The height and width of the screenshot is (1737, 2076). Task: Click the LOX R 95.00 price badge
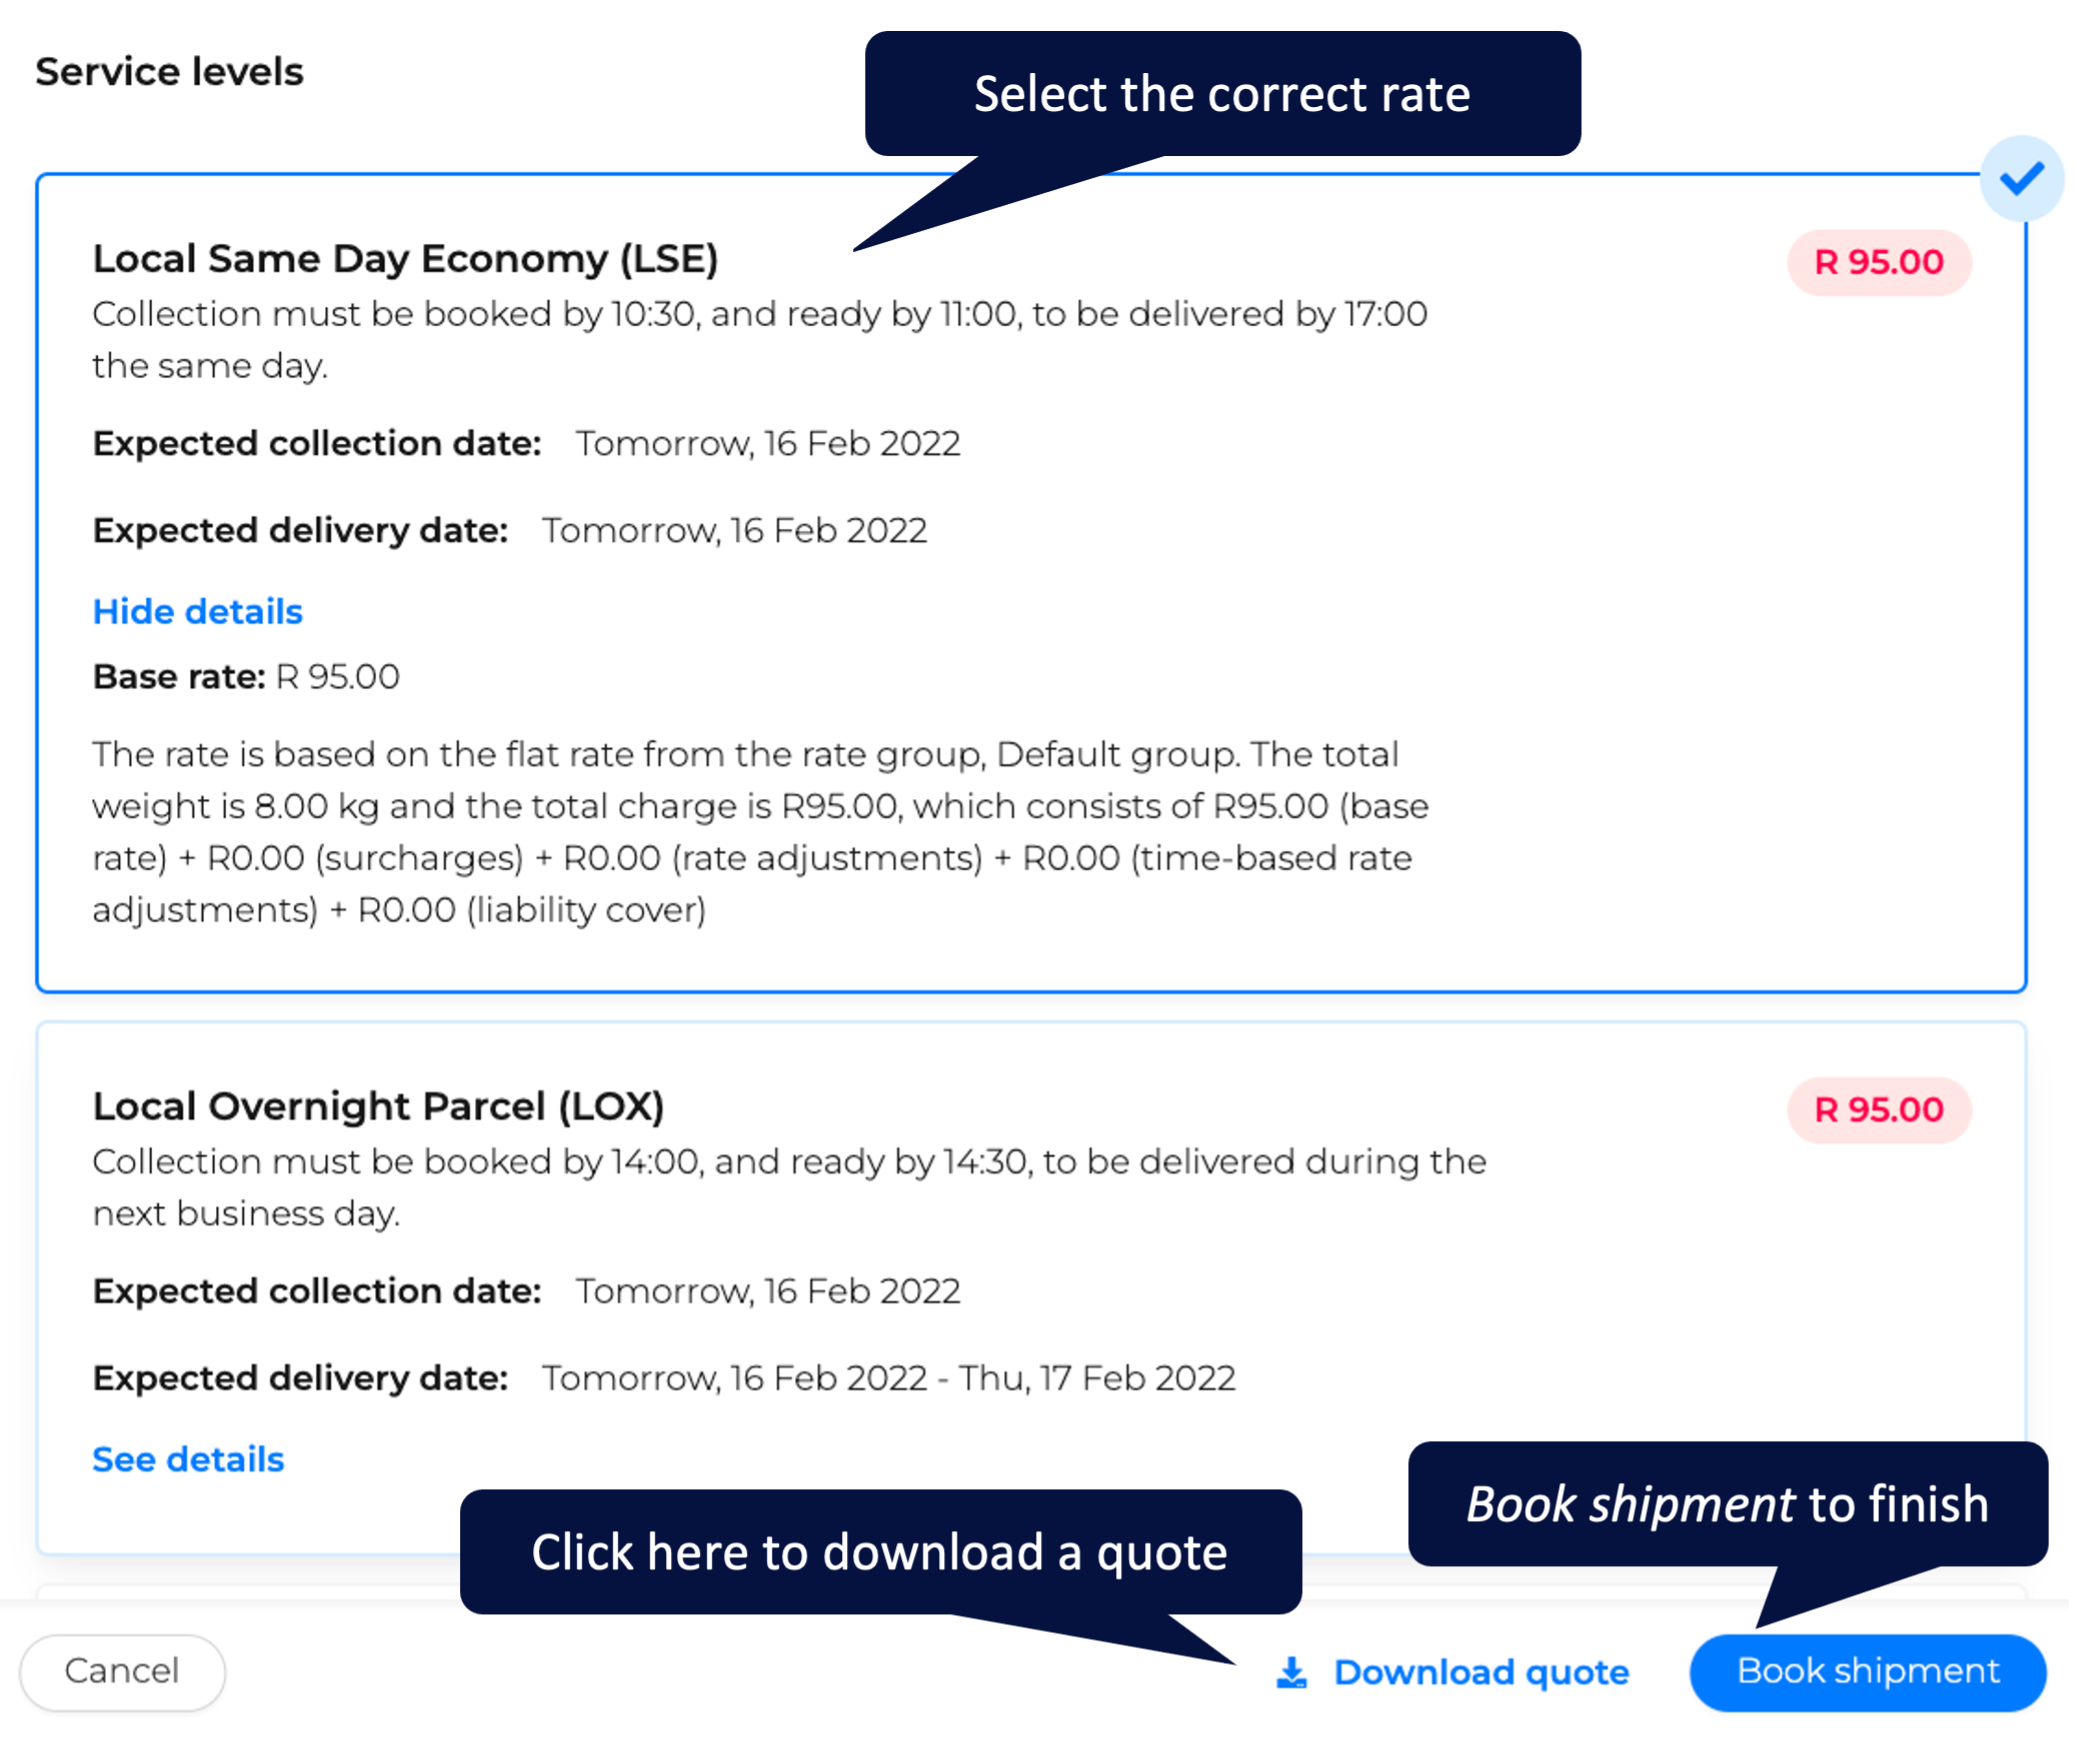[x=1879, y=1110]
